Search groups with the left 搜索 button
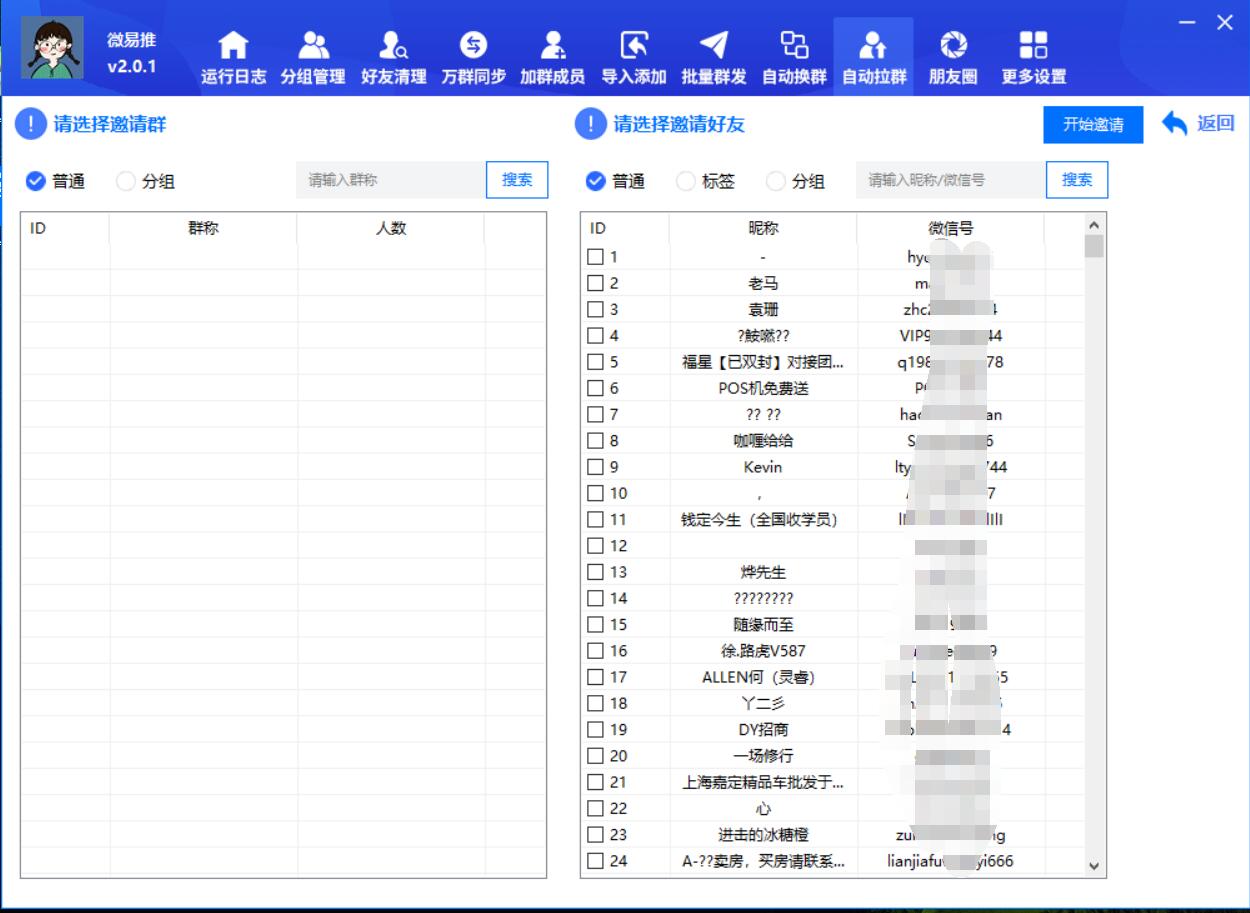This screenshot has height=913, width=1250. click(x=517, y=180)
